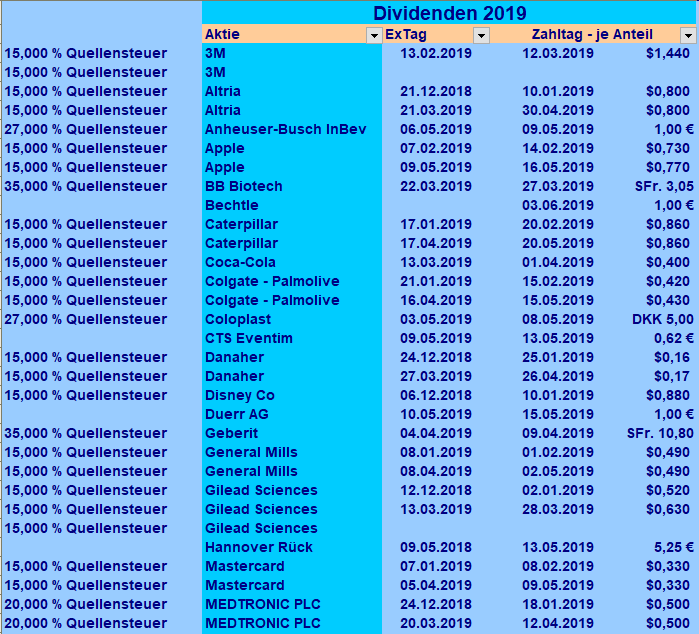Select the Disney Co cell

[x=292, y=395]
